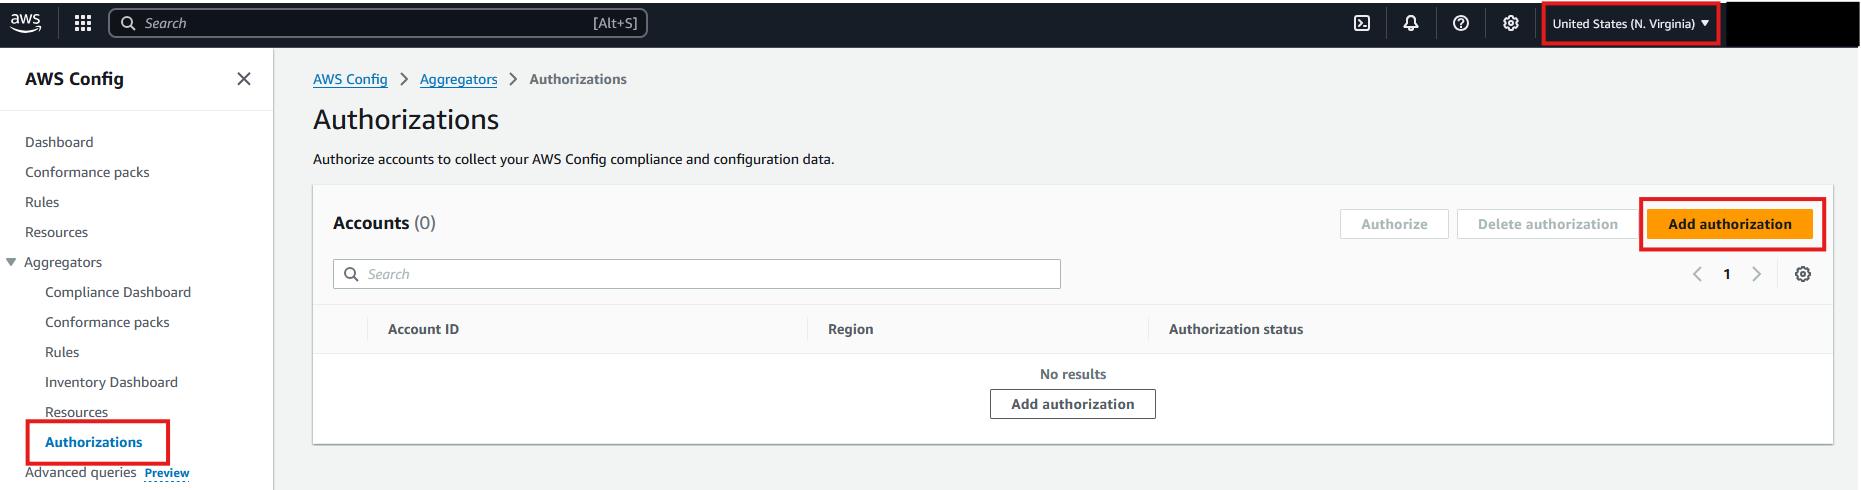Go to the previous page arrow
This screenshot has height=490, width=1861.
point(1697,274)
